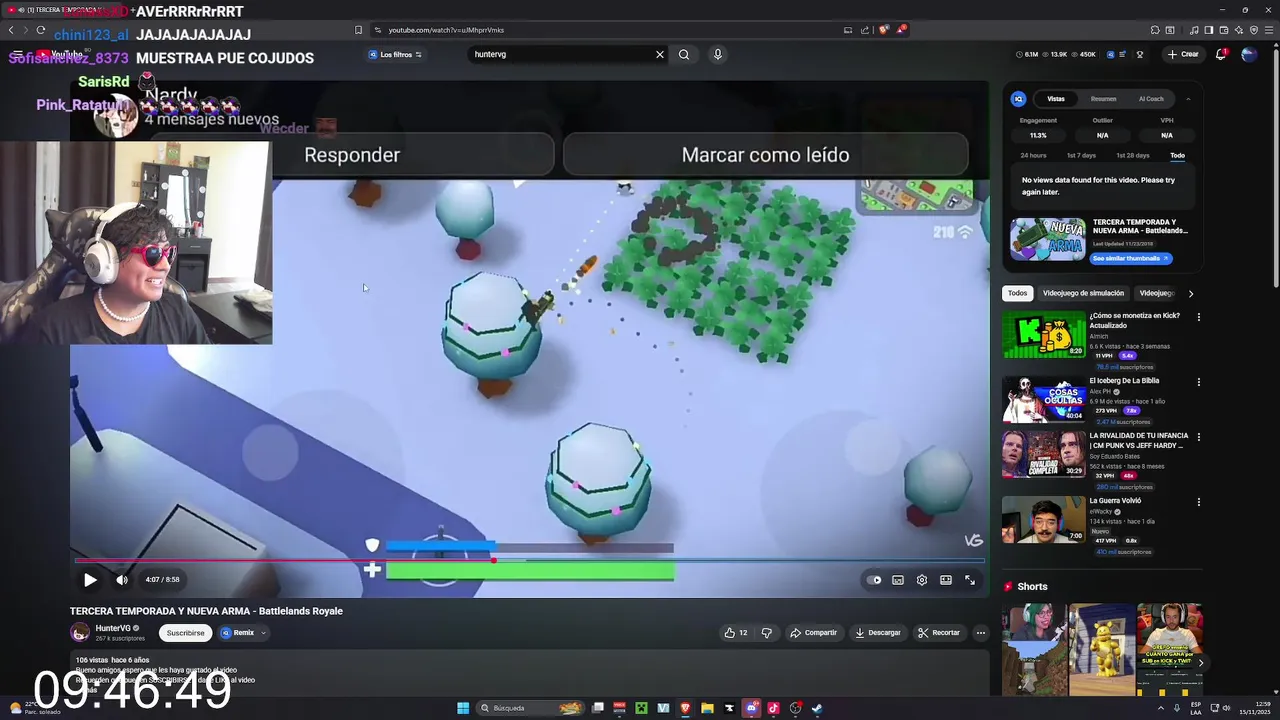Click Compartir to share the video
The image size is (1280, 720).
pyautogui.click(x=814, y=633)
